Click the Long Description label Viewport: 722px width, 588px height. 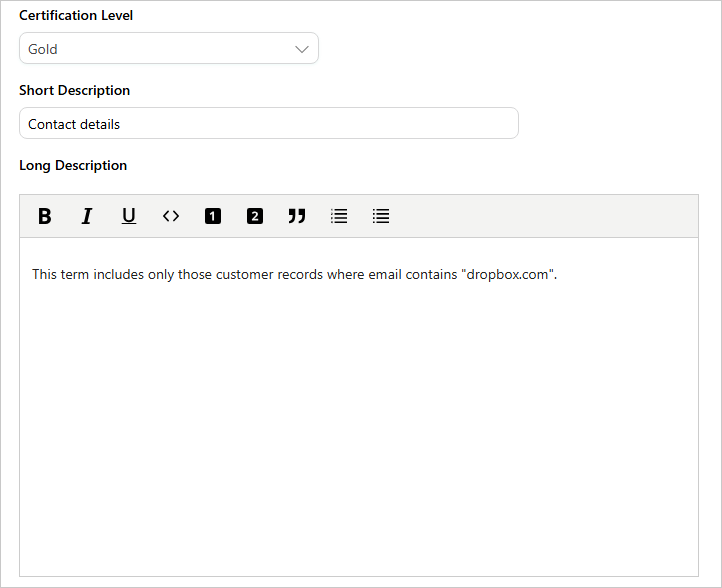point(73,165)
